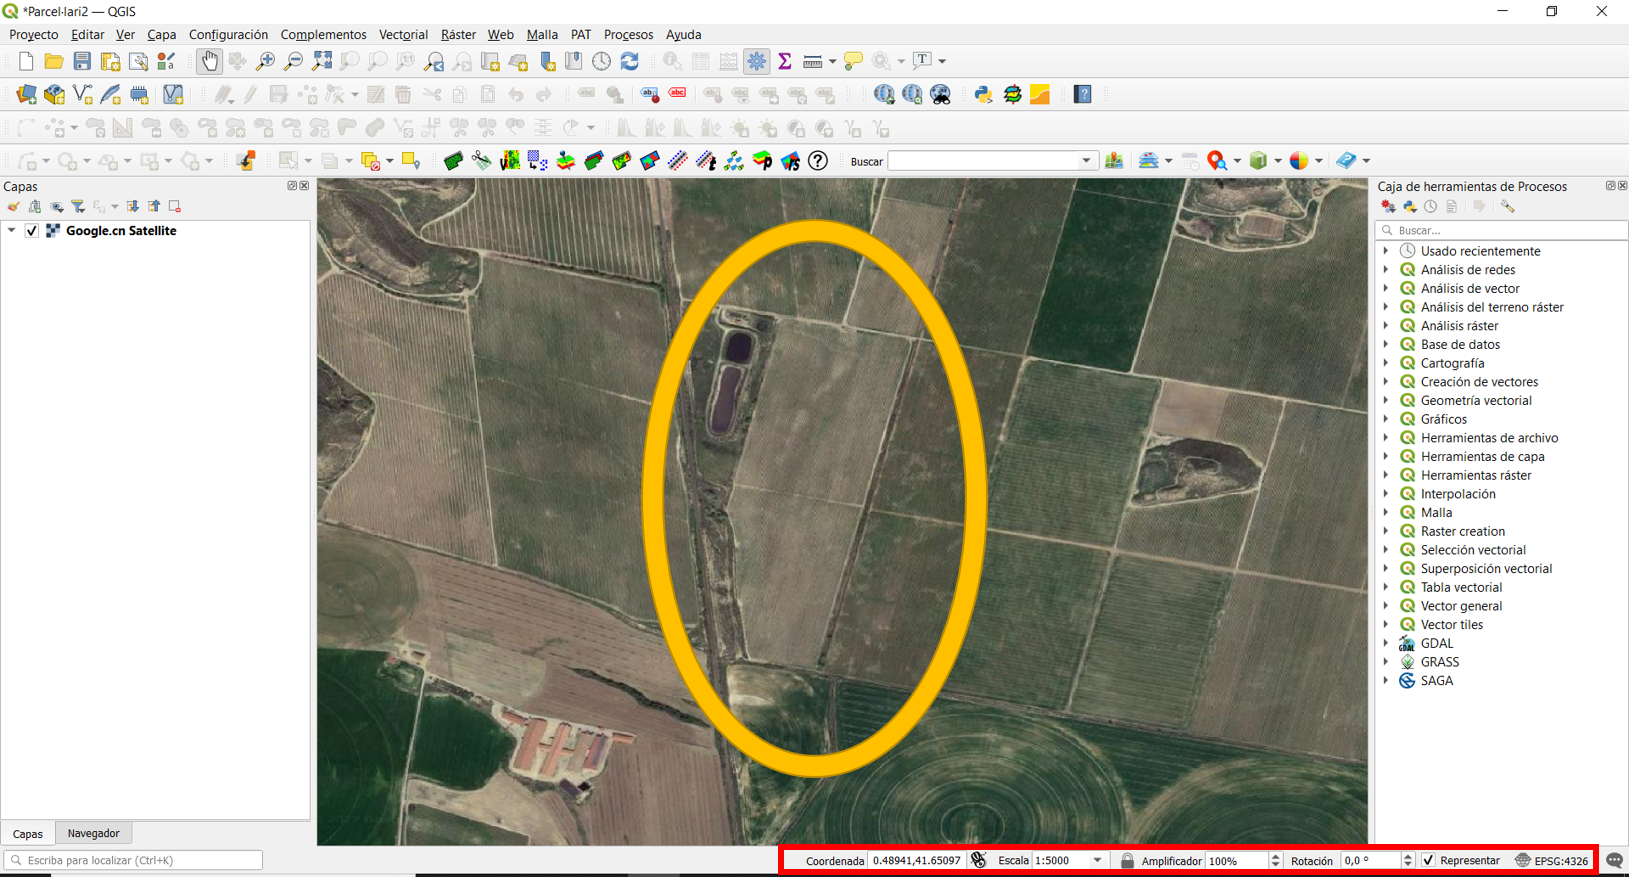Open the Complementos menu
This screenshot has height=877, width=1629.
323,34
